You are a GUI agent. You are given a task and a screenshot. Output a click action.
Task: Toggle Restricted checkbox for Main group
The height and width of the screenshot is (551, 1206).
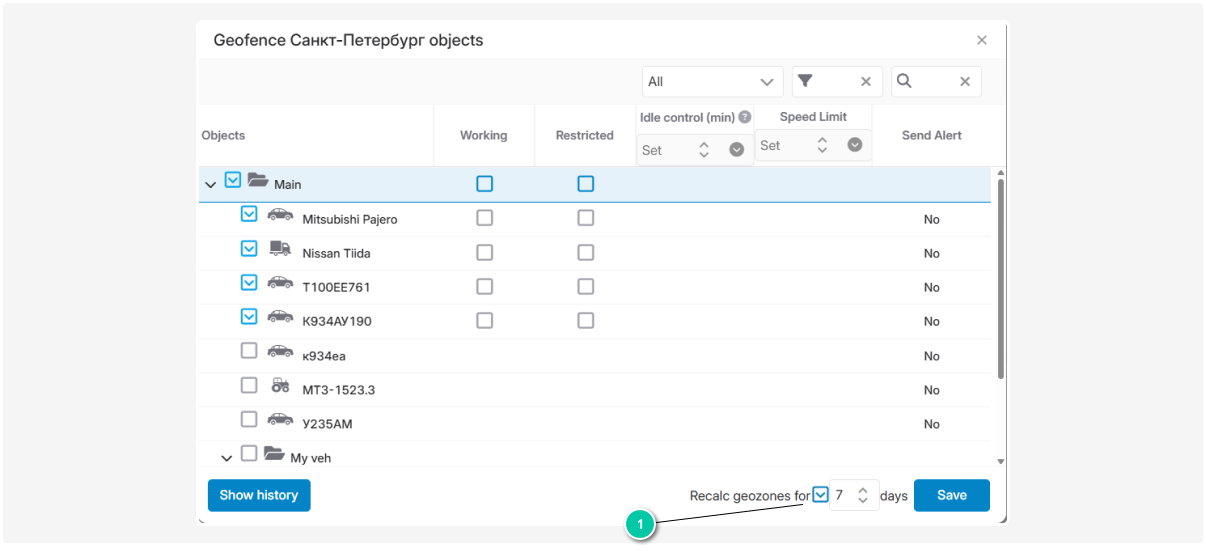(x=586, y=184)
